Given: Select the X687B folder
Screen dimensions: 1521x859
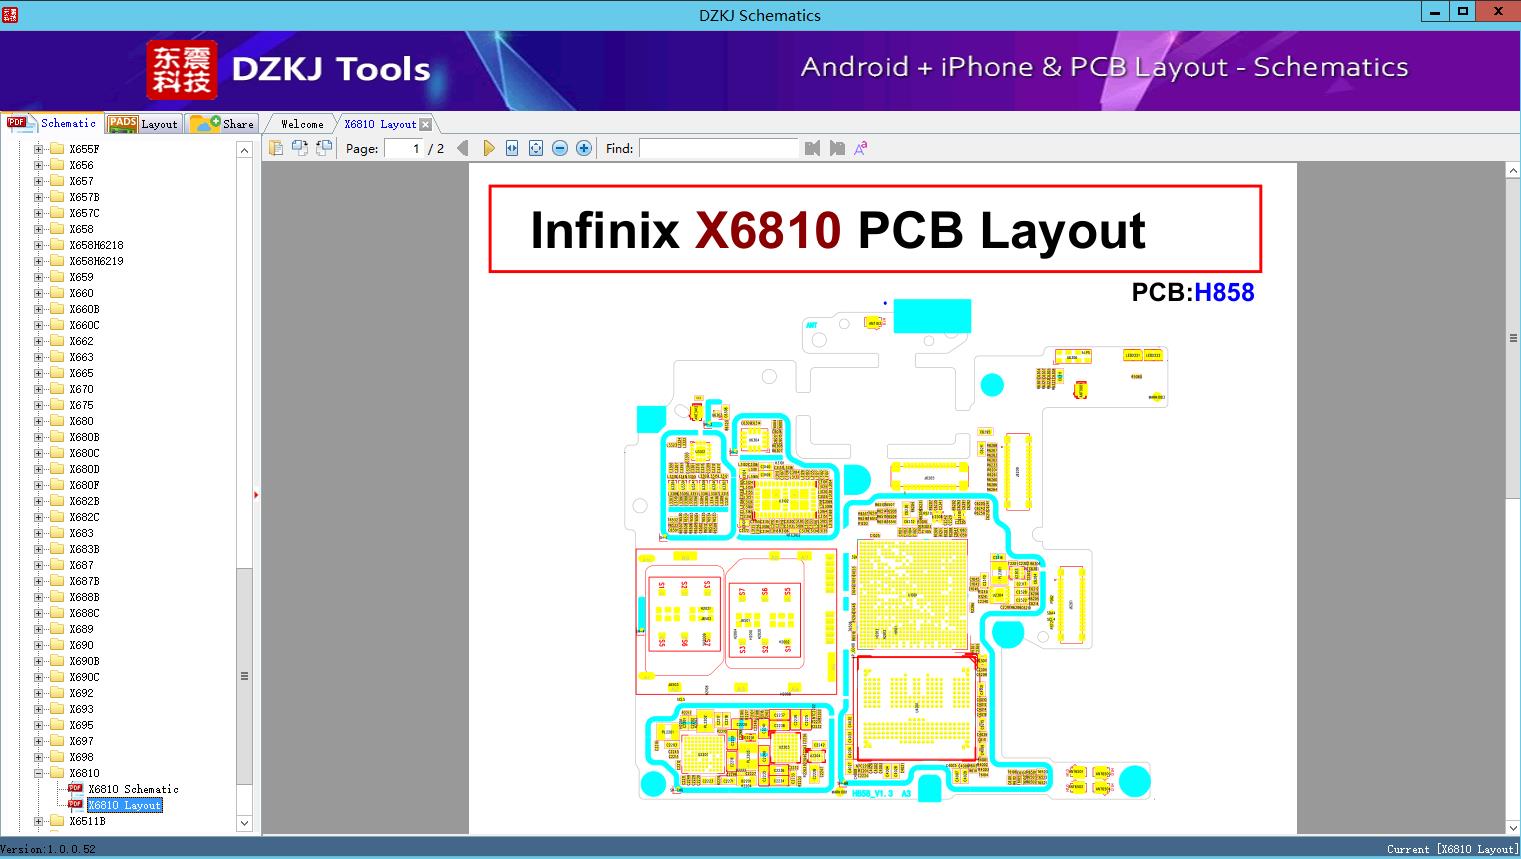Looking at the screenshot, I should (84, 581).
